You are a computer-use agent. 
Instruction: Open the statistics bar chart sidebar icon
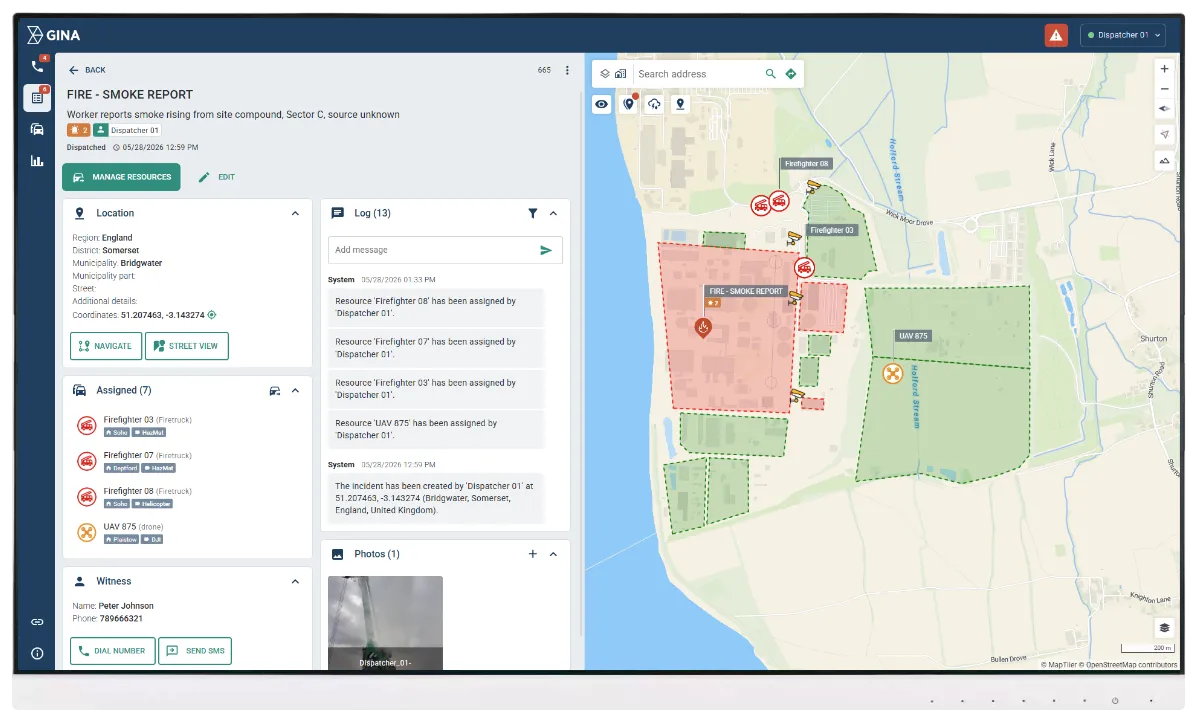click(37, 160)
